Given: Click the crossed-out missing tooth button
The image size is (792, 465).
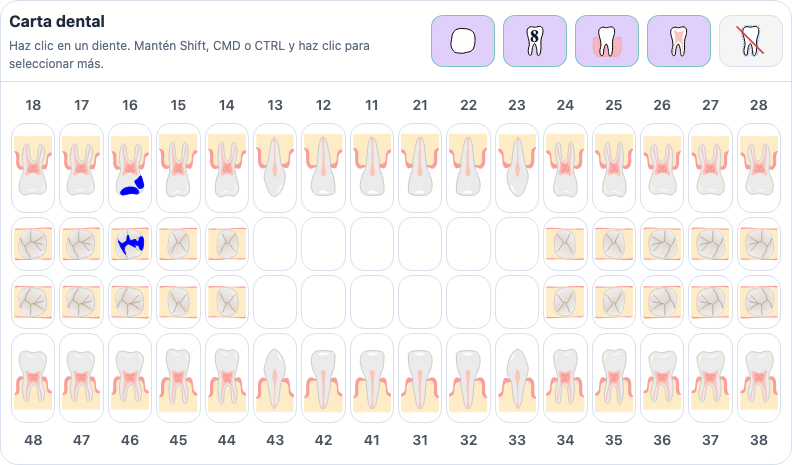Looking at the screenshot, I should click(751, 41).
